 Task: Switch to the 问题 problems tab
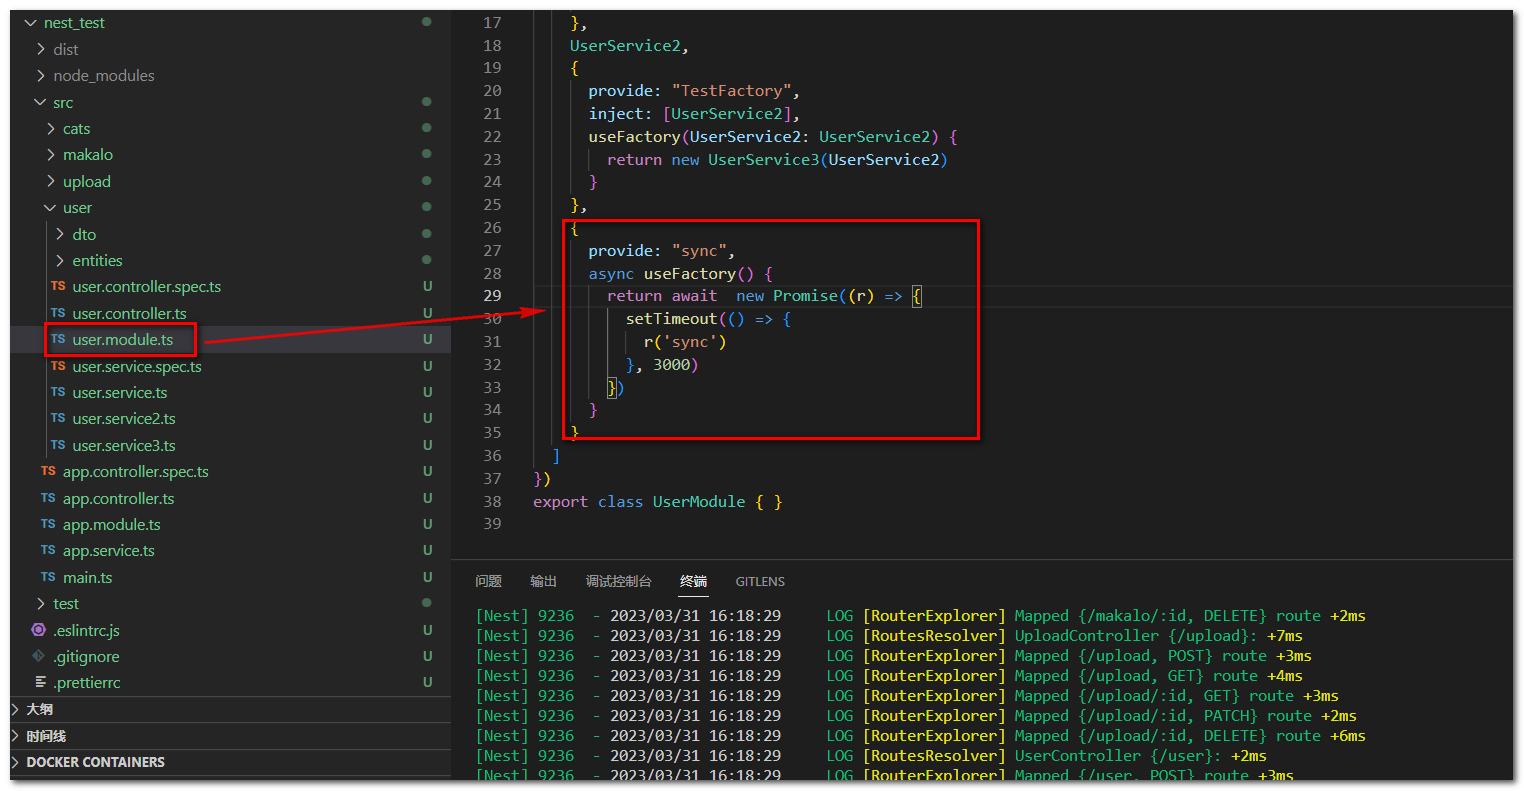tap(488, 581)
